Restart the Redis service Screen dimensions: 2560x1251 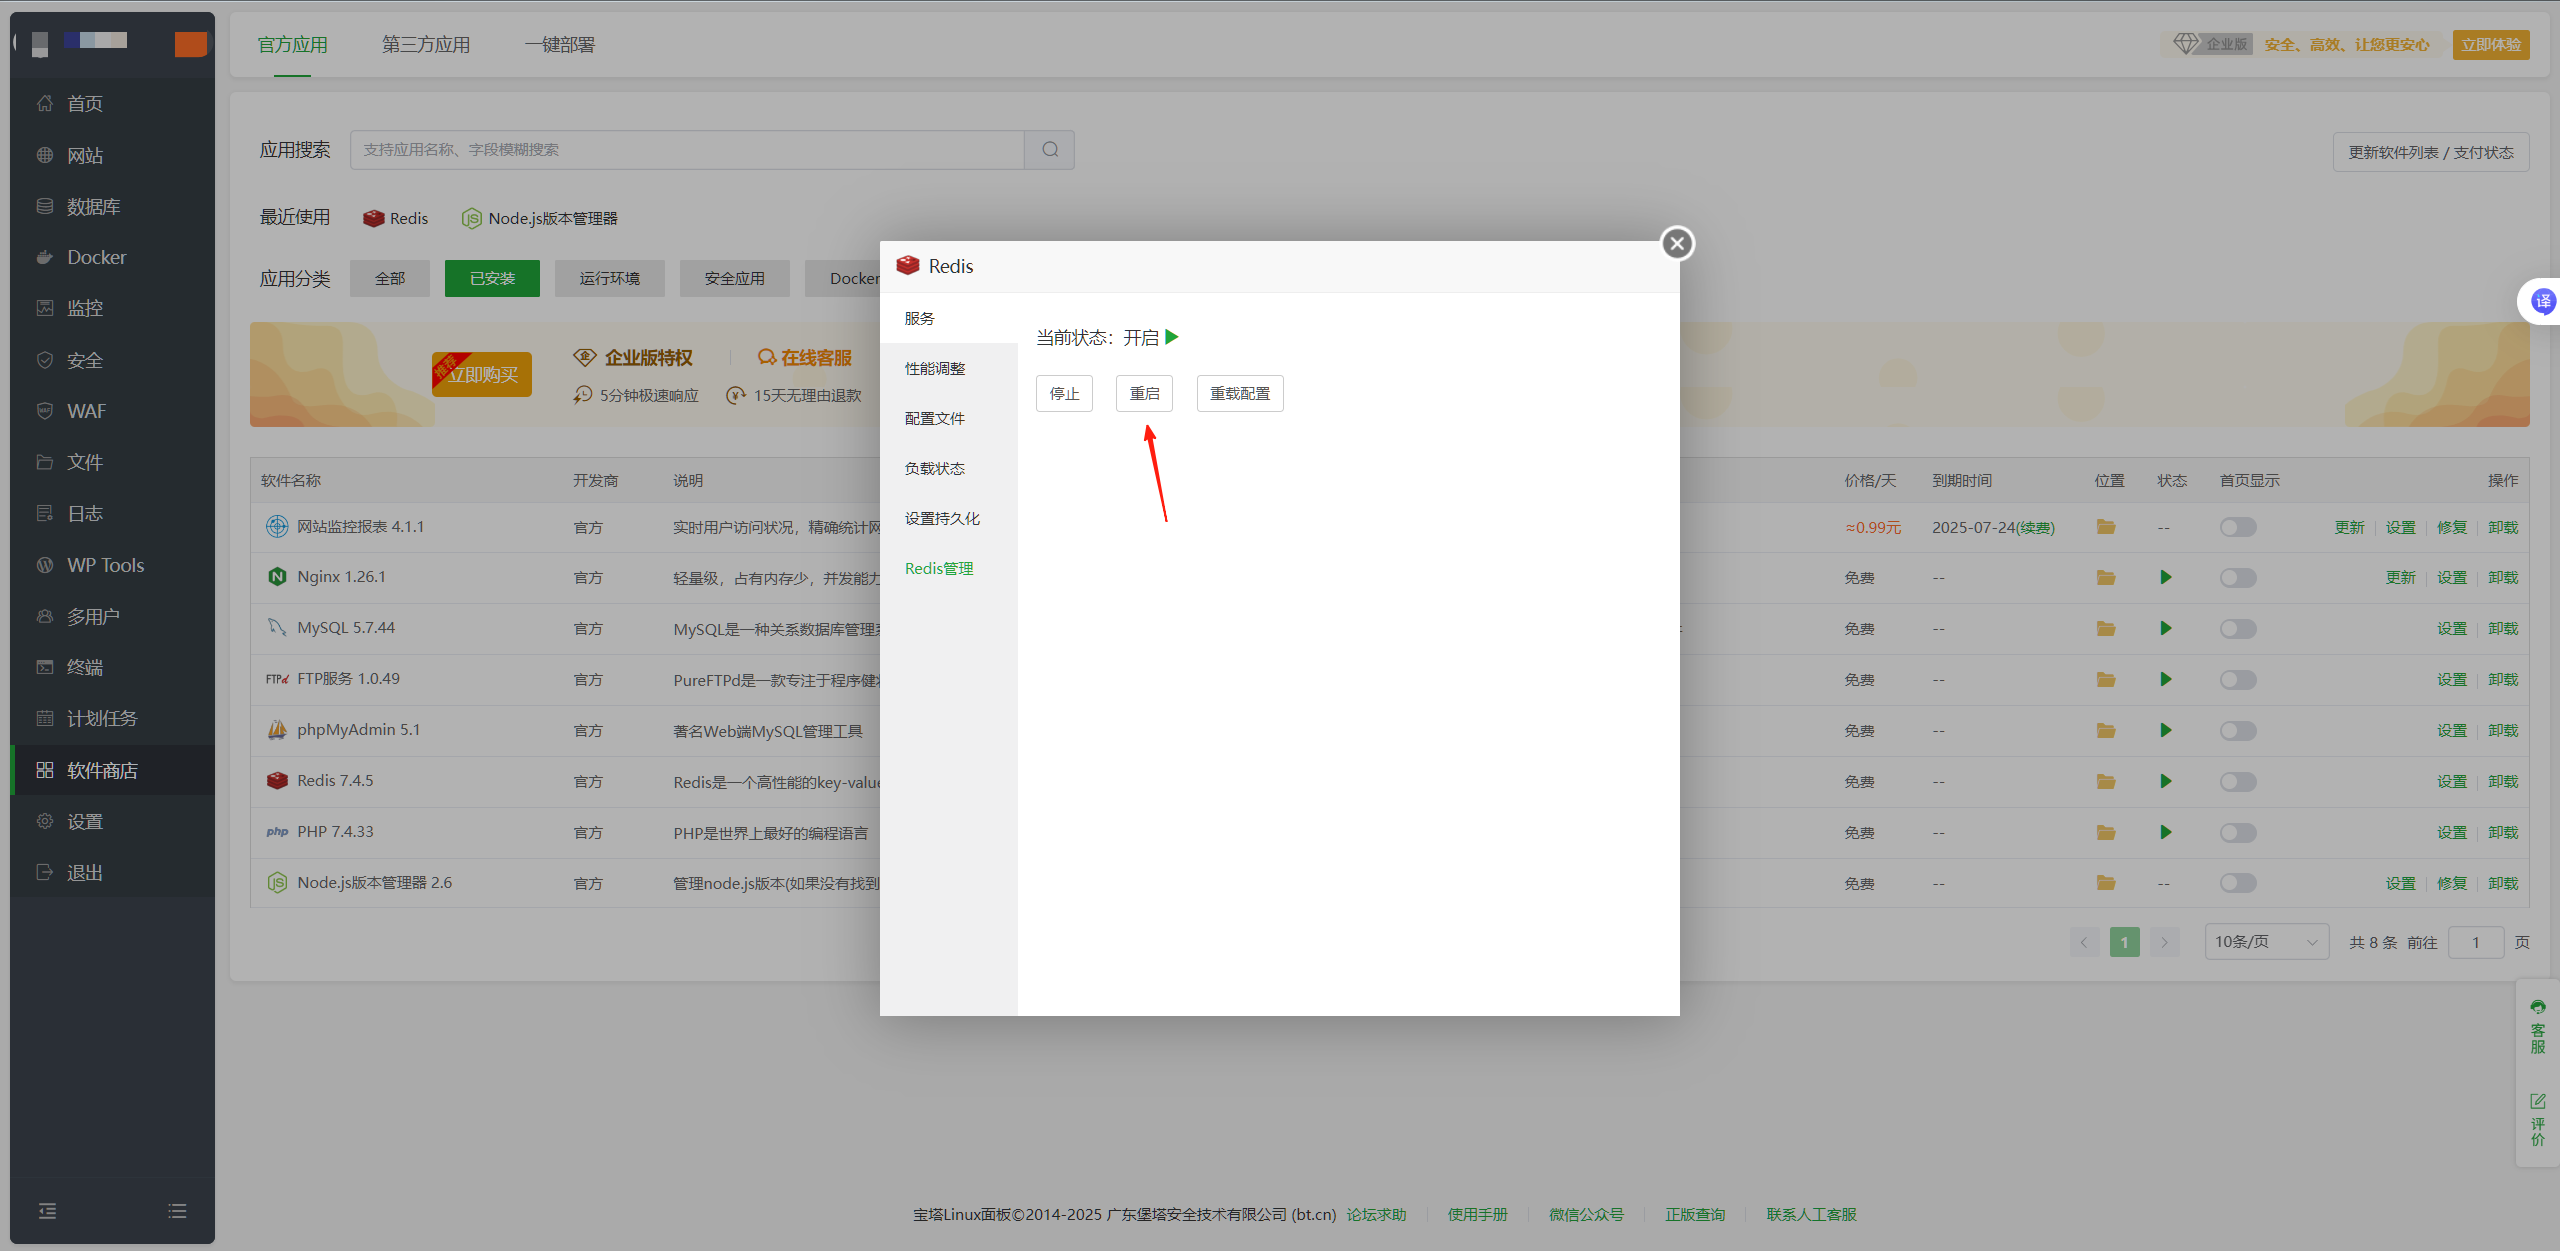coord(1144,394)
